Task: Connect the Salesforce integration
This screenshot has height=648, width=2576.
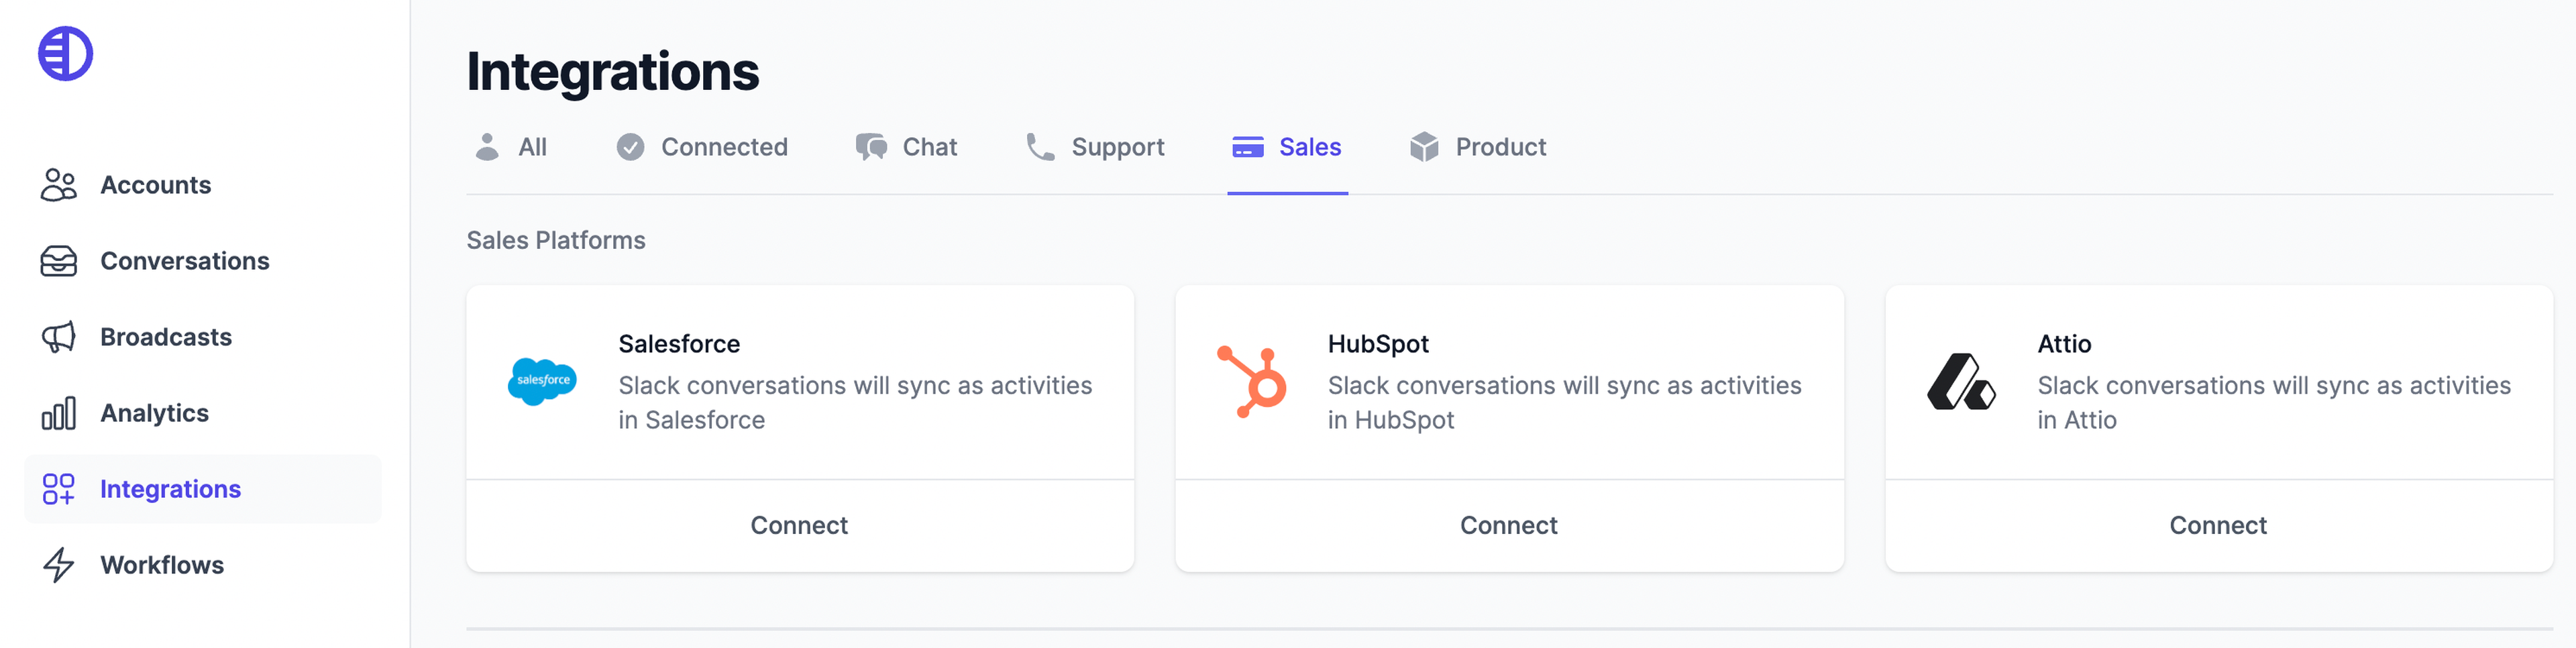Action: pyautogui.click(x=799, y=525)
